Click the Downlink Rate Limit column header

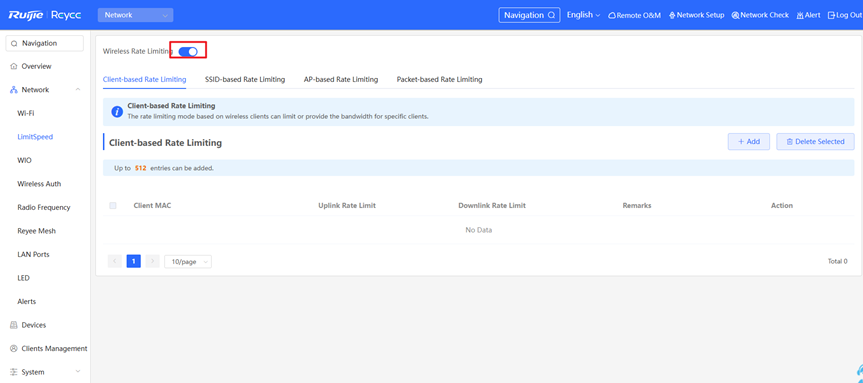[x=492, y=205]
